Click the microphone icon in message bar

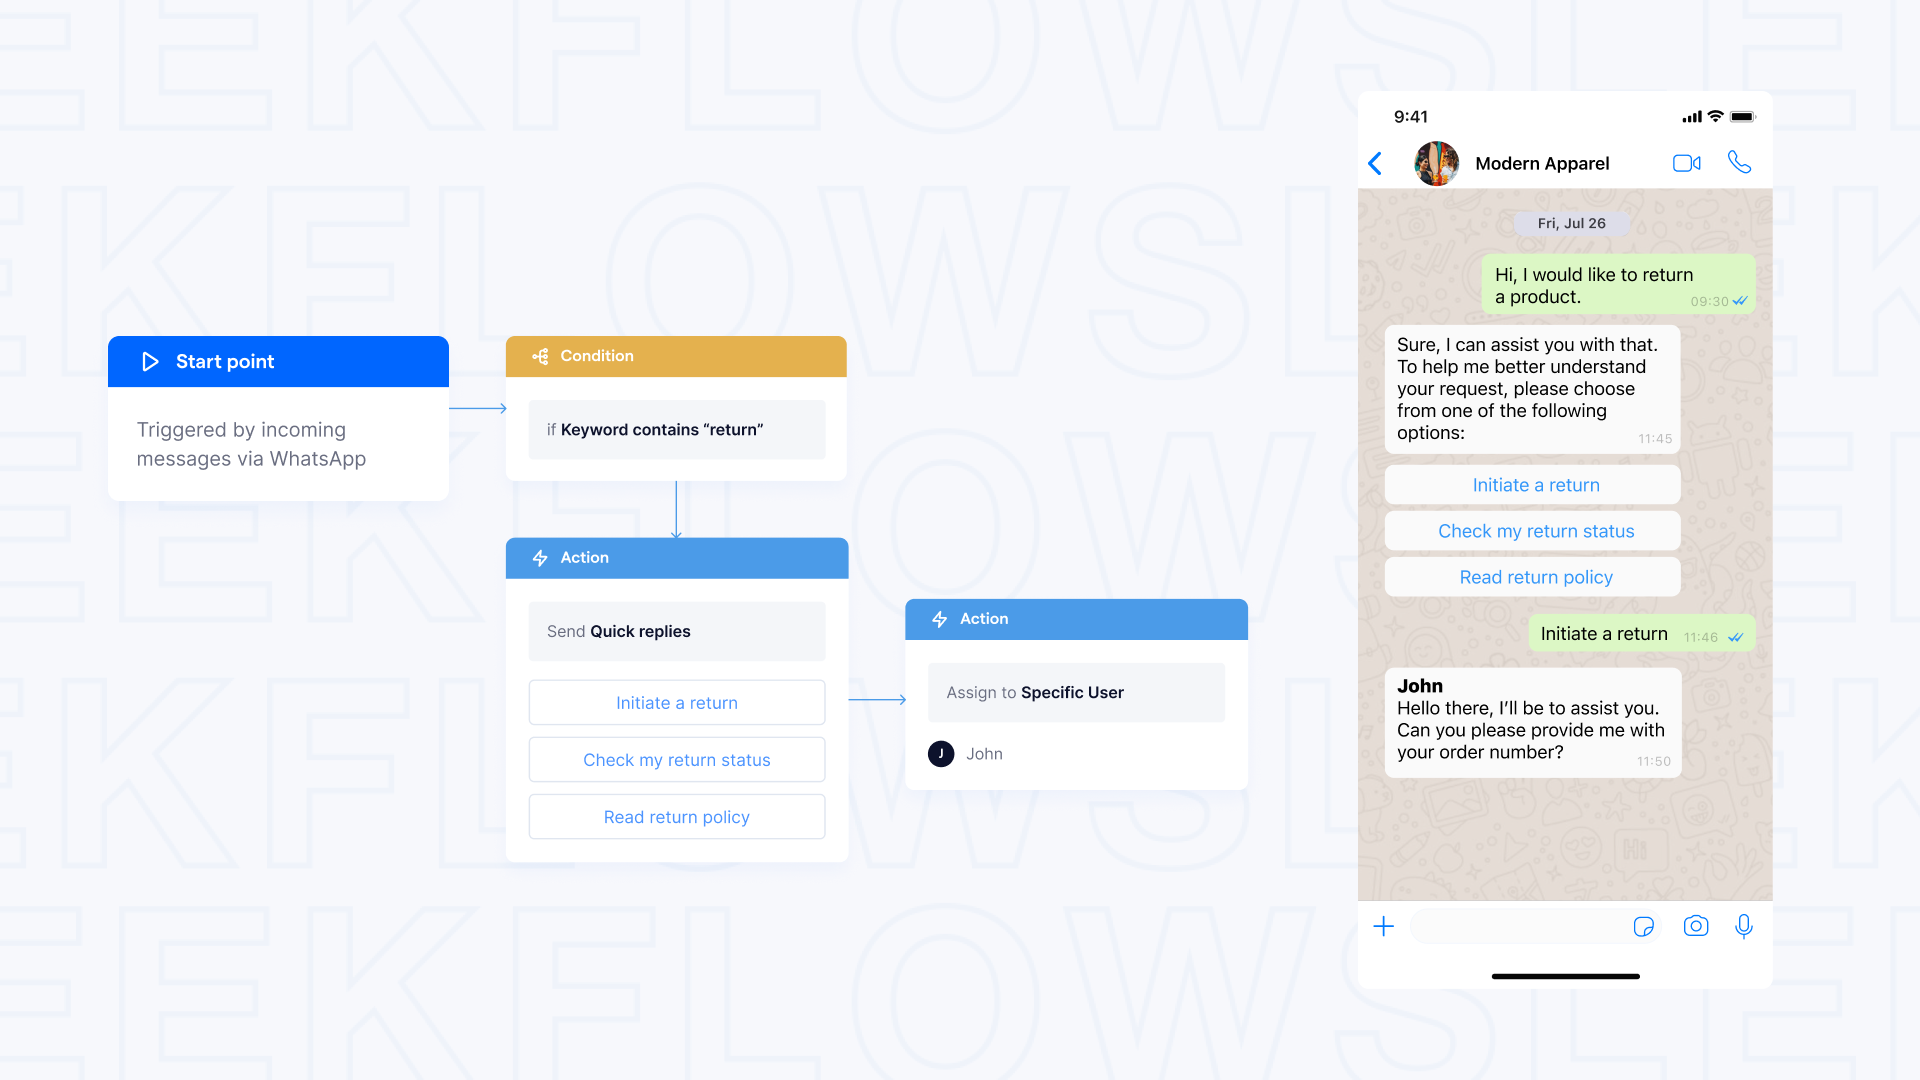pyautogui.click(x=1745, y=926)
